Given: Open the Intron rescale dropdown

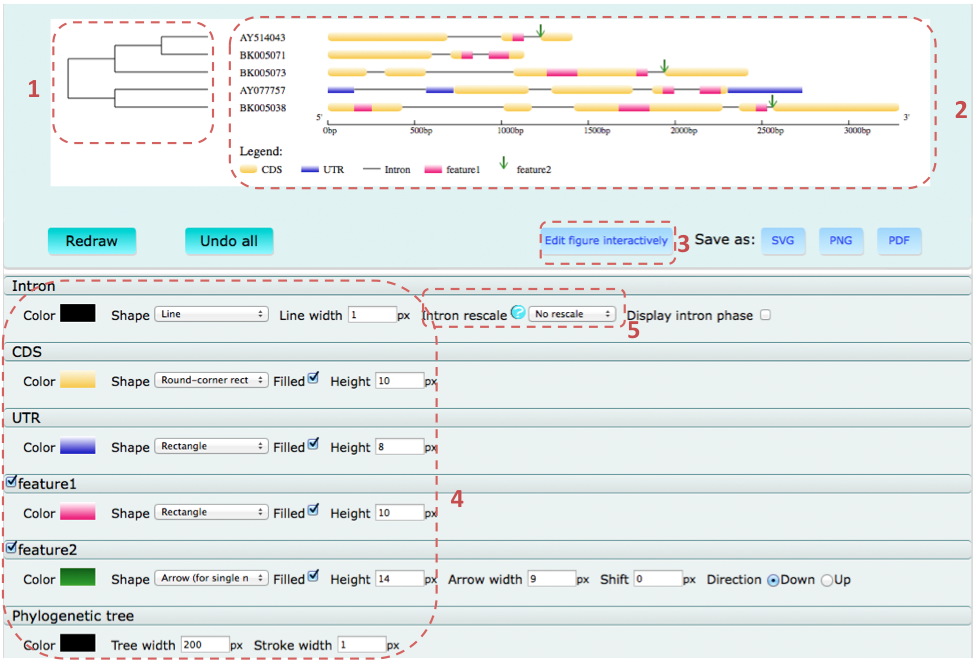Looking at the screenshot, I should tap(573, 314).
